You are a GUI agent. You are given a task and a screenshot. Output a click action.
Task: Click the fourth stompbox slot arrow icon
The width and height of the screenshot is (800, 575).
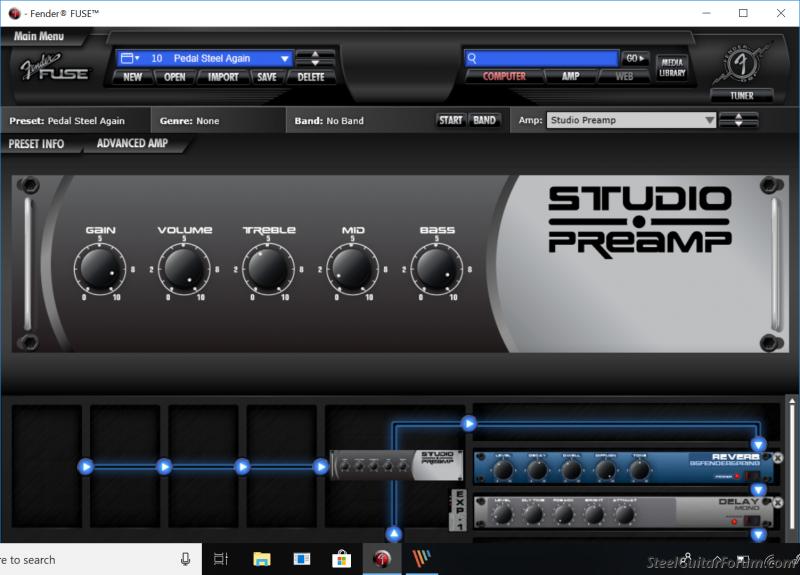[320, 467]
